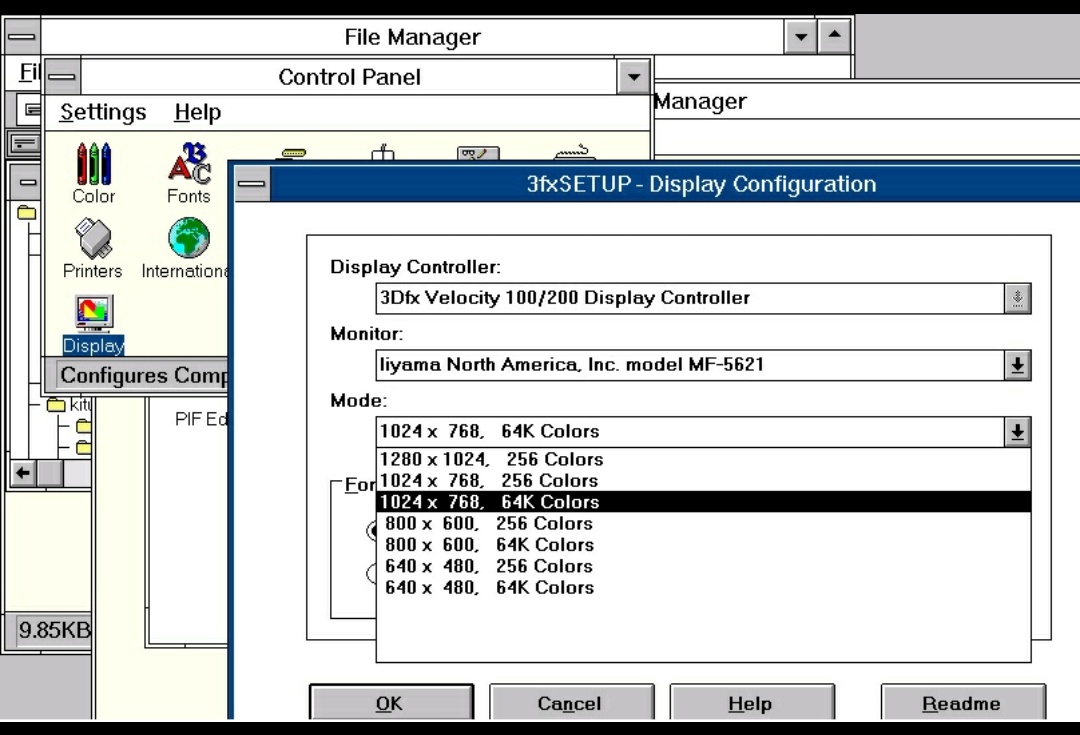This screenshot has width=1080, height=735.
Task: Expand the Monitor dropdown arrow
Action: 1017,365
